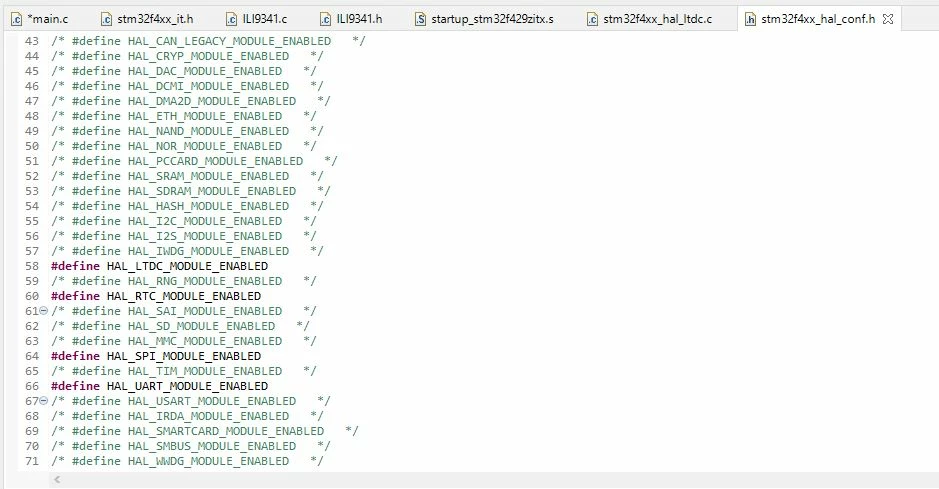
Task: Switch to the *main.c tab
Action: [x=40, y=19]
